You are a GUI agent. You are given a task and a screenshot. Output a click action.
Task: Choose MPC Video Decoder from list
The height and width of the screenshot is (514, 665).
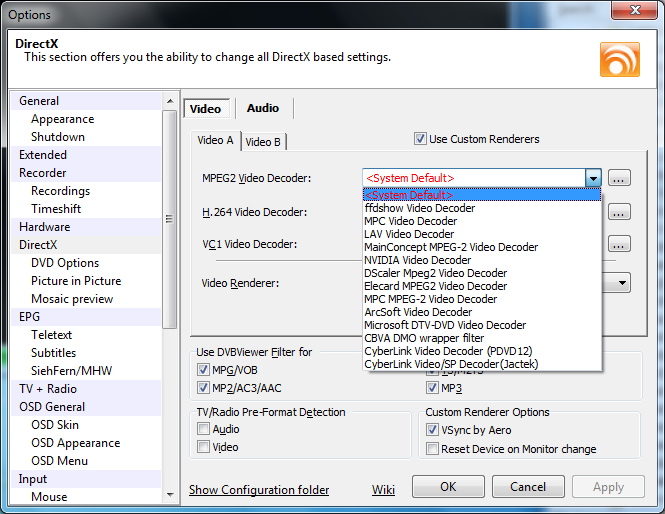pos(482,221)
